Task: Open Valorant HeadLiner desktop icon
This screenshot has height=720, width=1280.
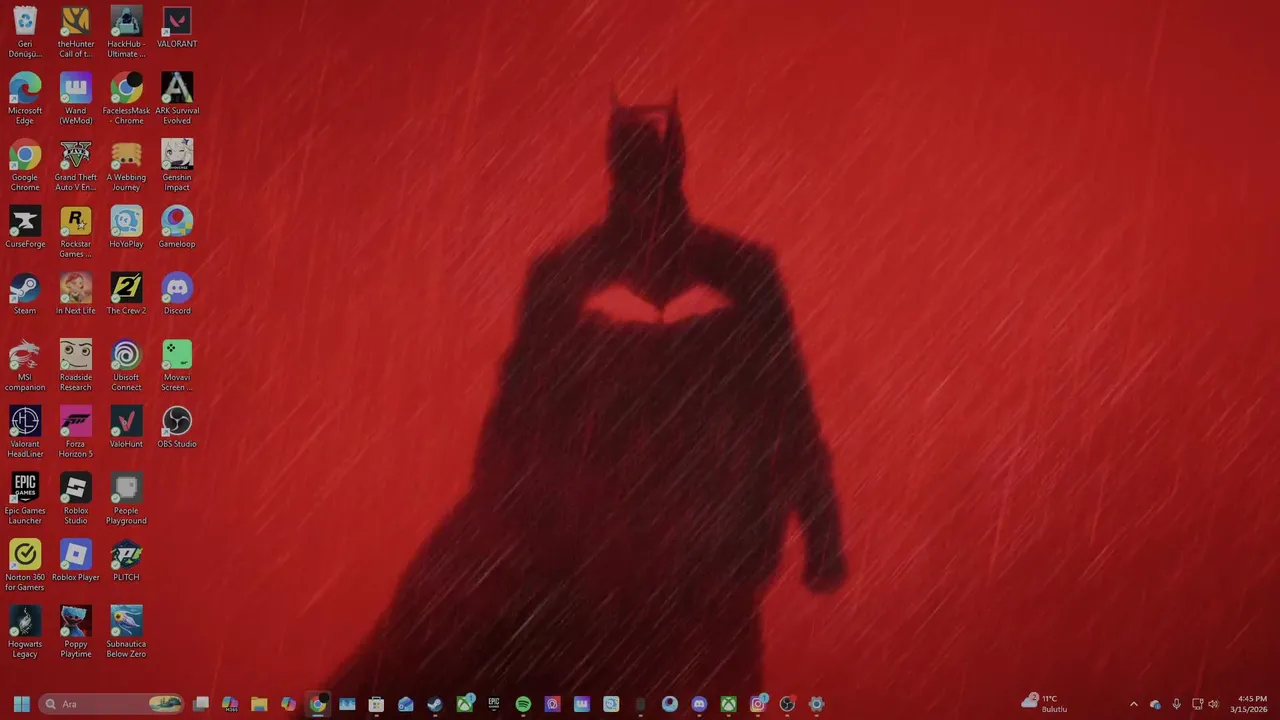Action: pyautogui.click(x=25, y=433)
